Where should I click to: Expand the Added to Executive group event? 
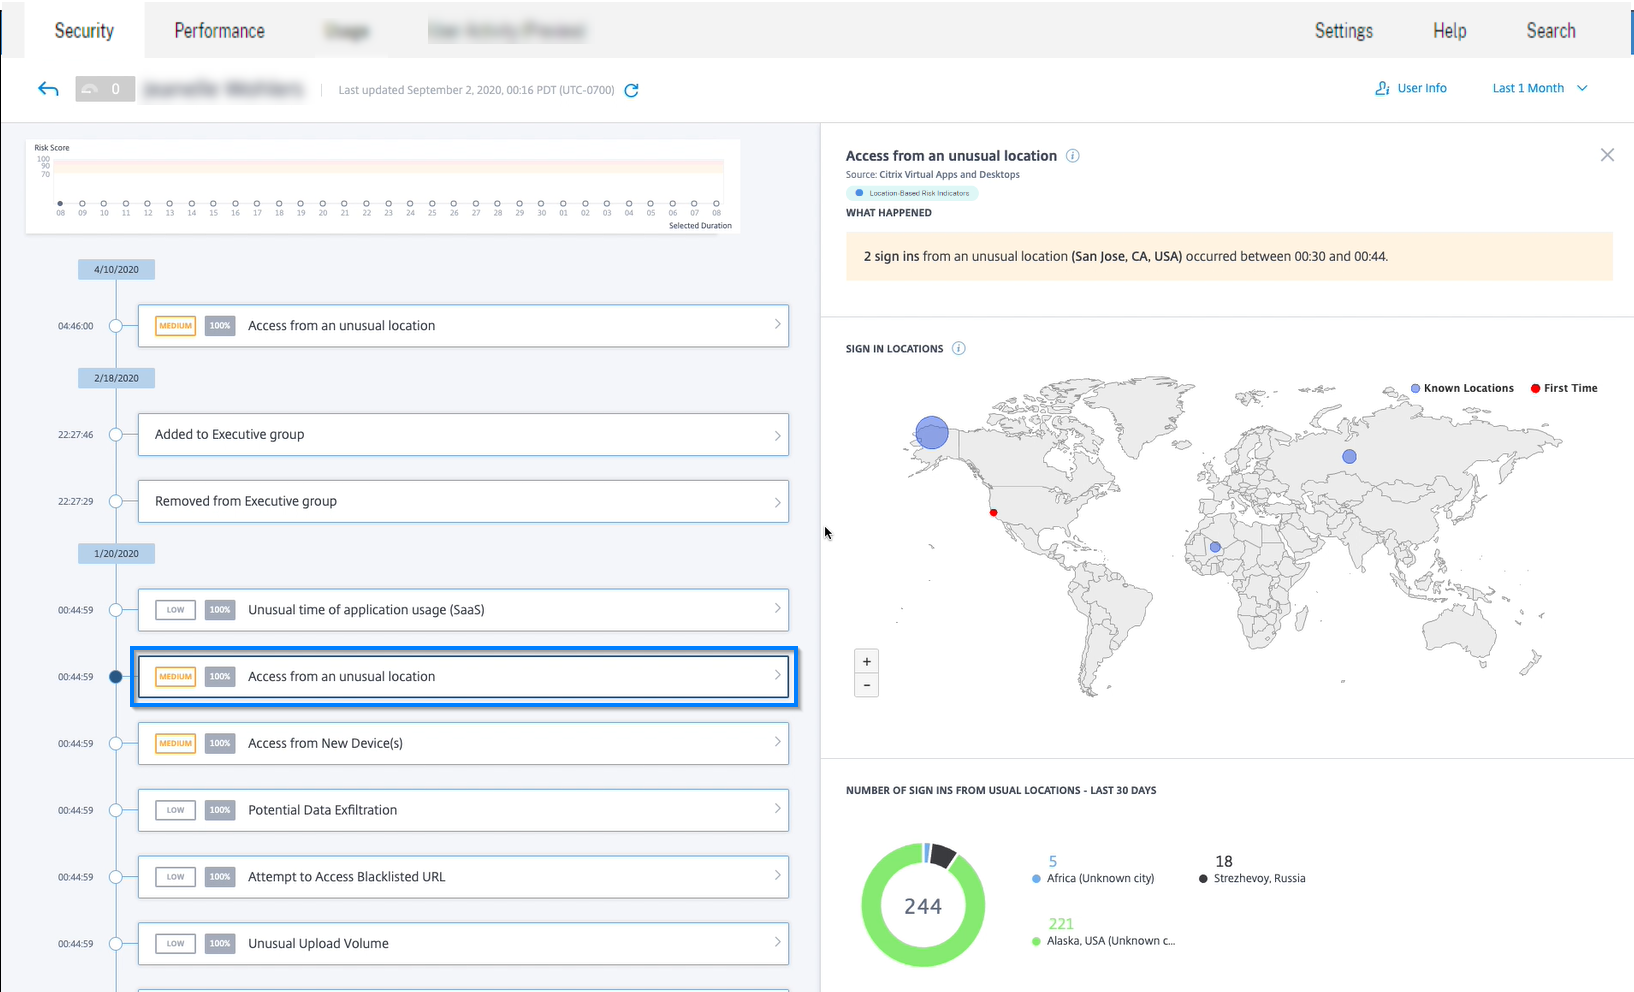point(463,435)
